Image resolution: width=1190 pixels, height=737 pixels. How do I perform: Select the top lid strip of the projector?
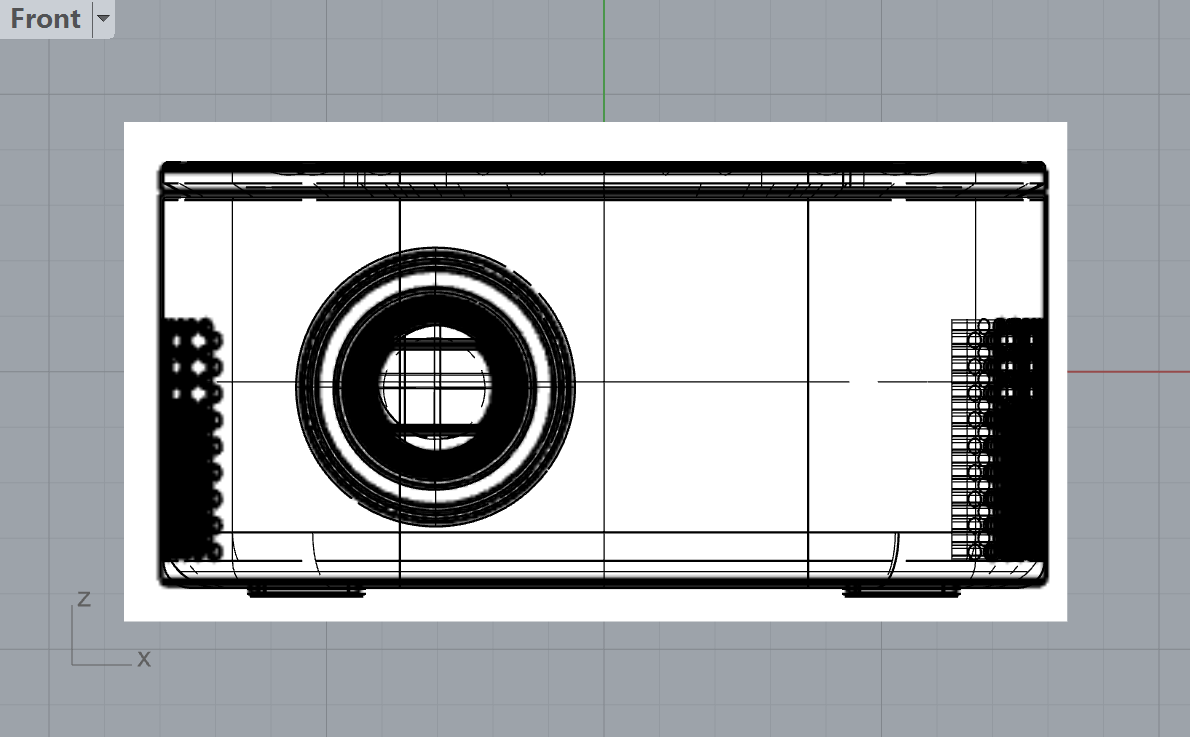[x=604, y=177]
